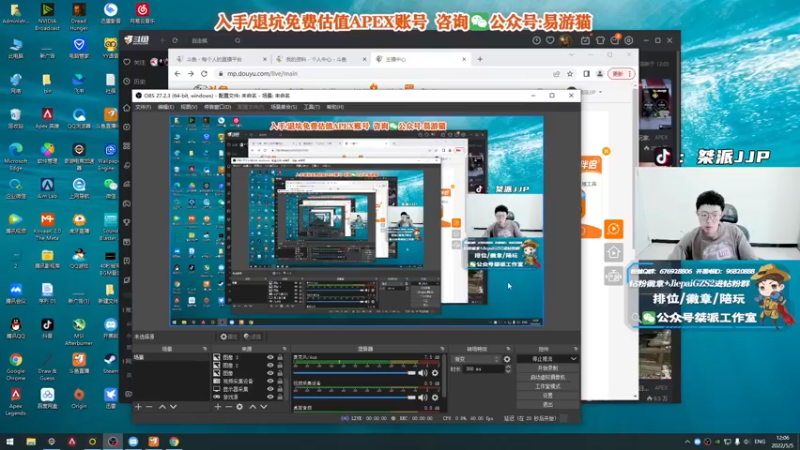Toggle lock on 图像 3 source
This screenshot has height=450, width=800.
click(x=280, y=358)
